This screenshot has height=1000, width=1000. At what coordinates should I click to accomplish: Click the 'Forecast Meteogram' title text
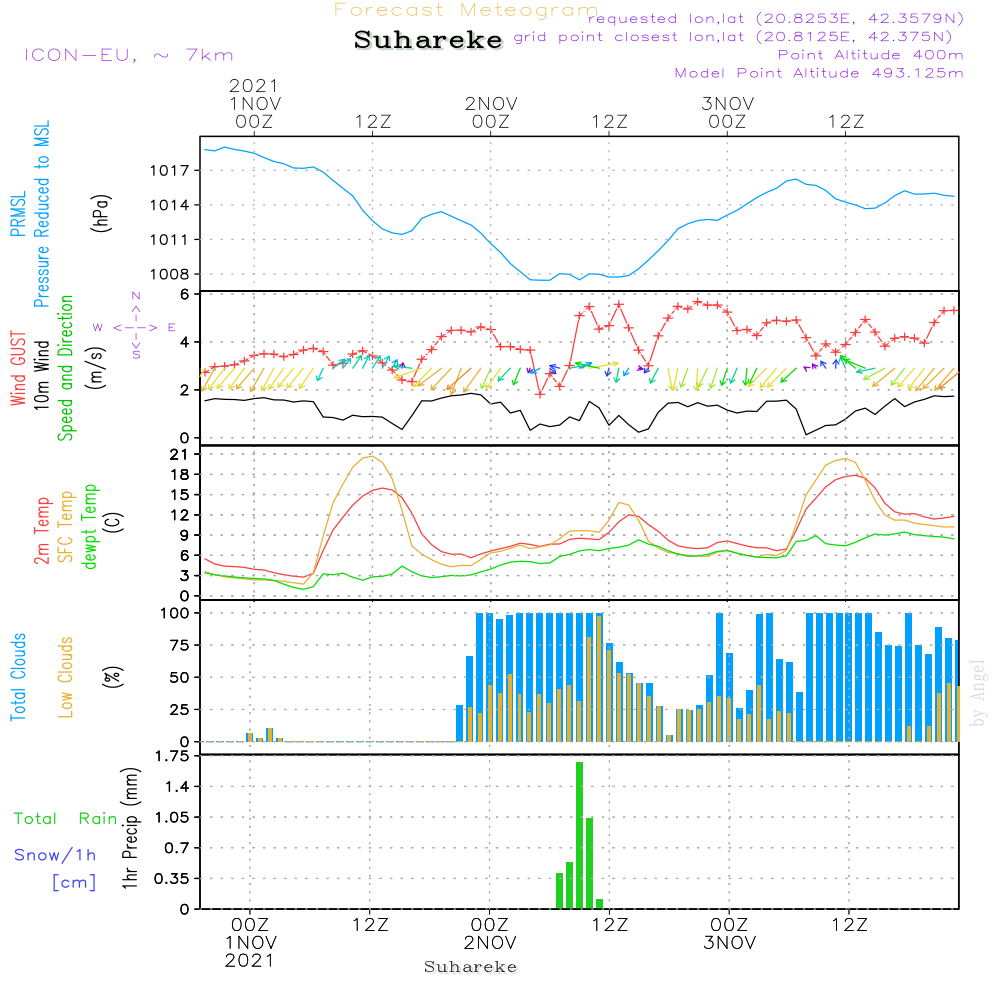tap(466, 10)
